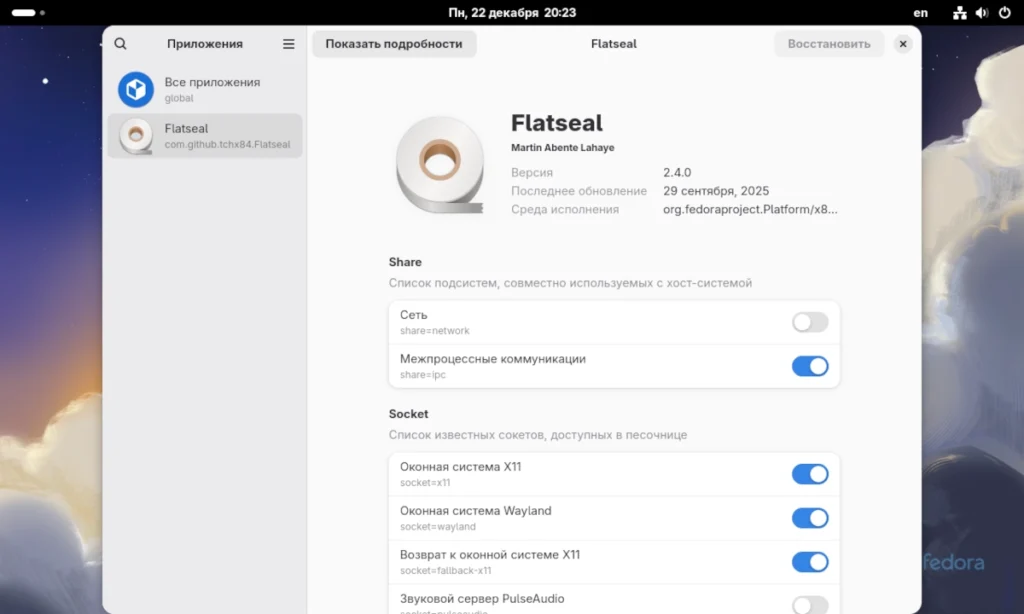Click Список подсистем description text
This screenshot has height=614, width=1024.
570,283
